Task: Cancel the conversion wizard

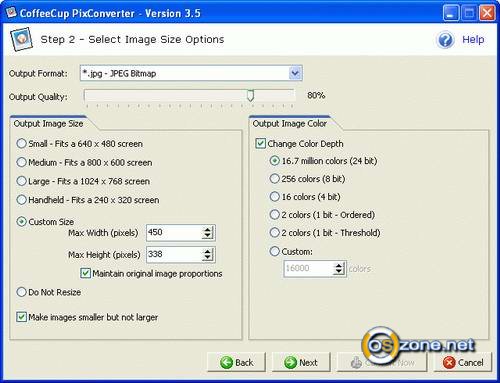Action: (463, 362)
